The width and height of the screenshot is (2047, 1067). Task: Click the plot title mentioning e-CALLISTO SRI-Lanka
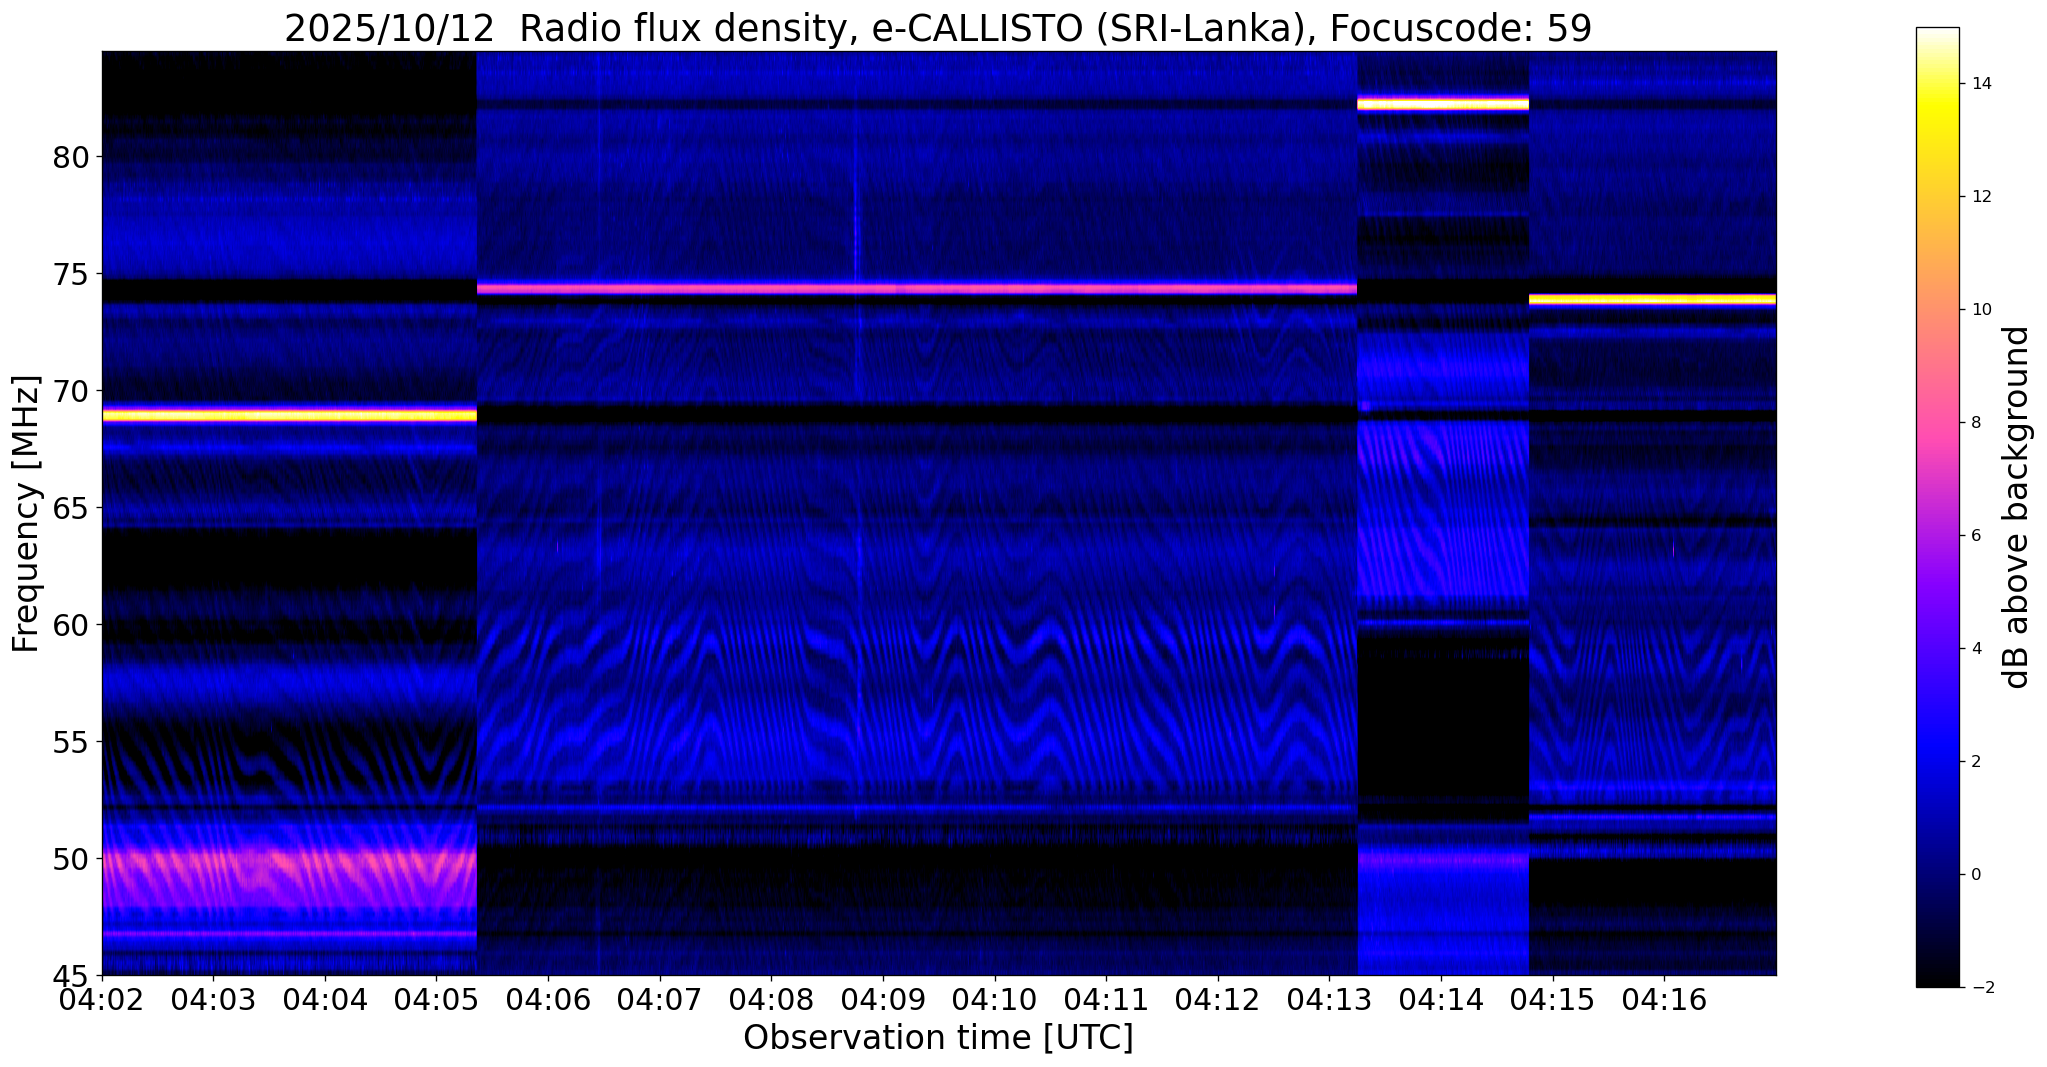point(937,28)
